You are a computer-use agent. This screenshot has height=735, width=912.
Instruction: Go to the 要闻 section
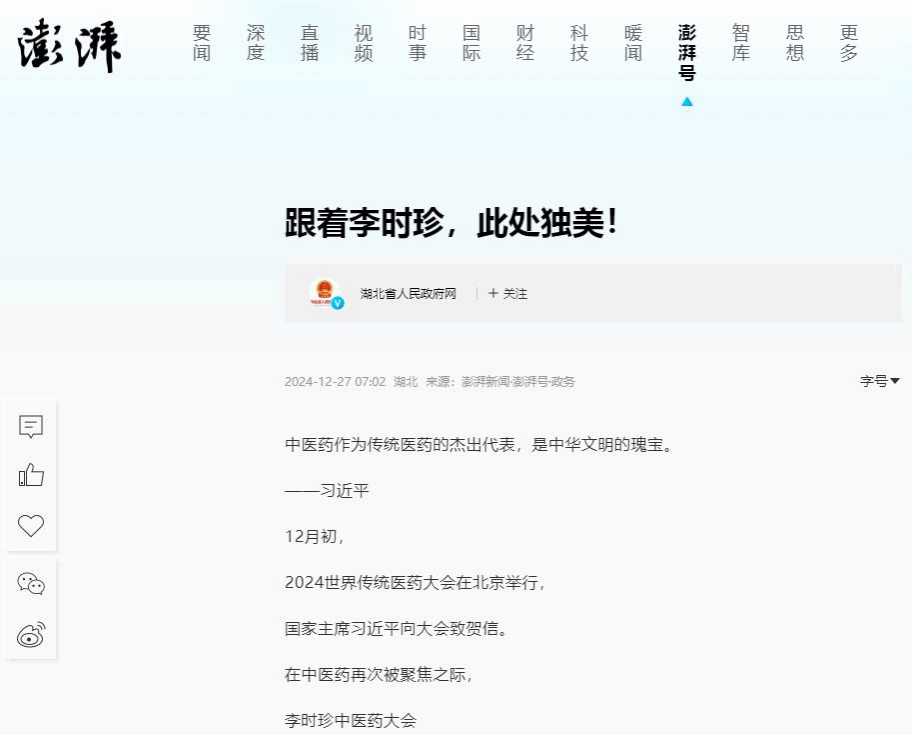[202, 44]
